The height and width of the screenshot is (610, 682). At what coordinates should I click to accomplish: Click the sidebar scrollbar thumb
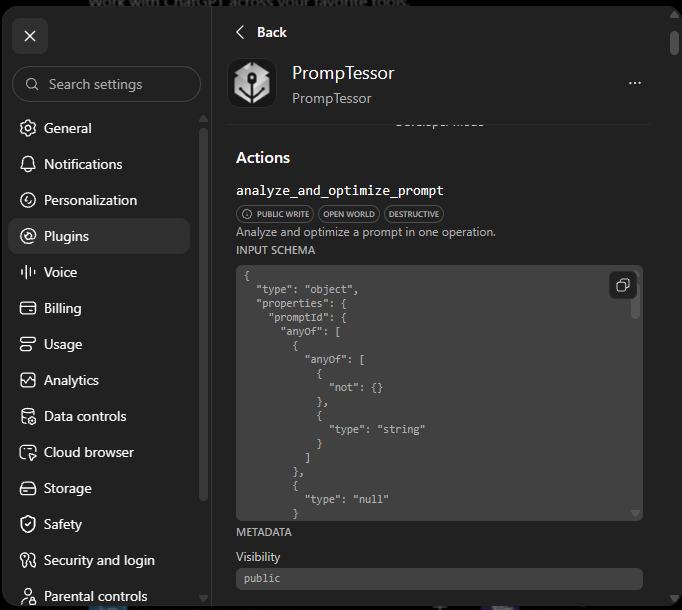tap(203, 314)
